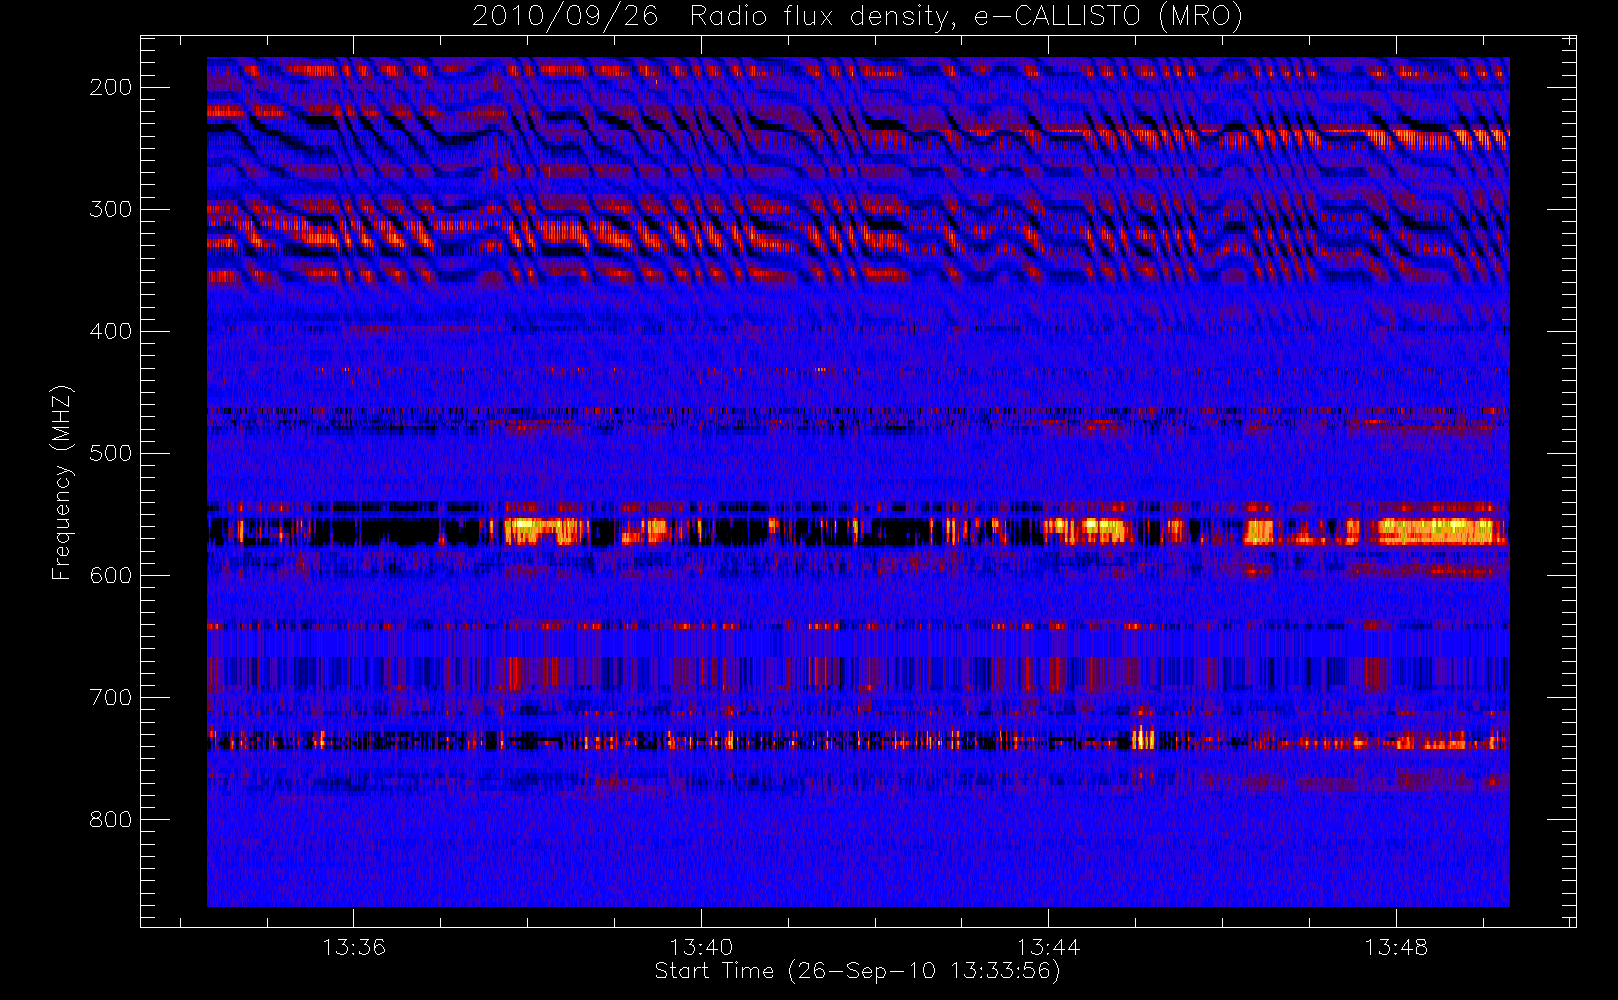Select the 400 frequency tick label
The height and width of the screenshot is (1000, 1618).
(x=111, y=331)
